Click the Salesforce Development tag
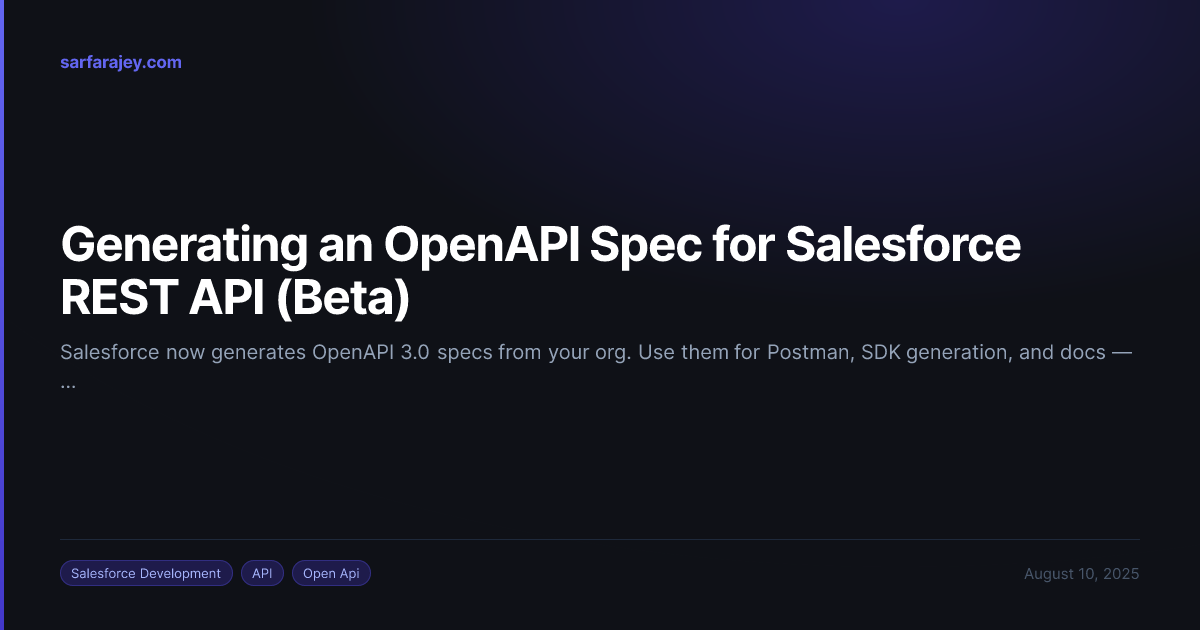The width and height of the screenshot is (1200, 630). click(x=146, y=573)
